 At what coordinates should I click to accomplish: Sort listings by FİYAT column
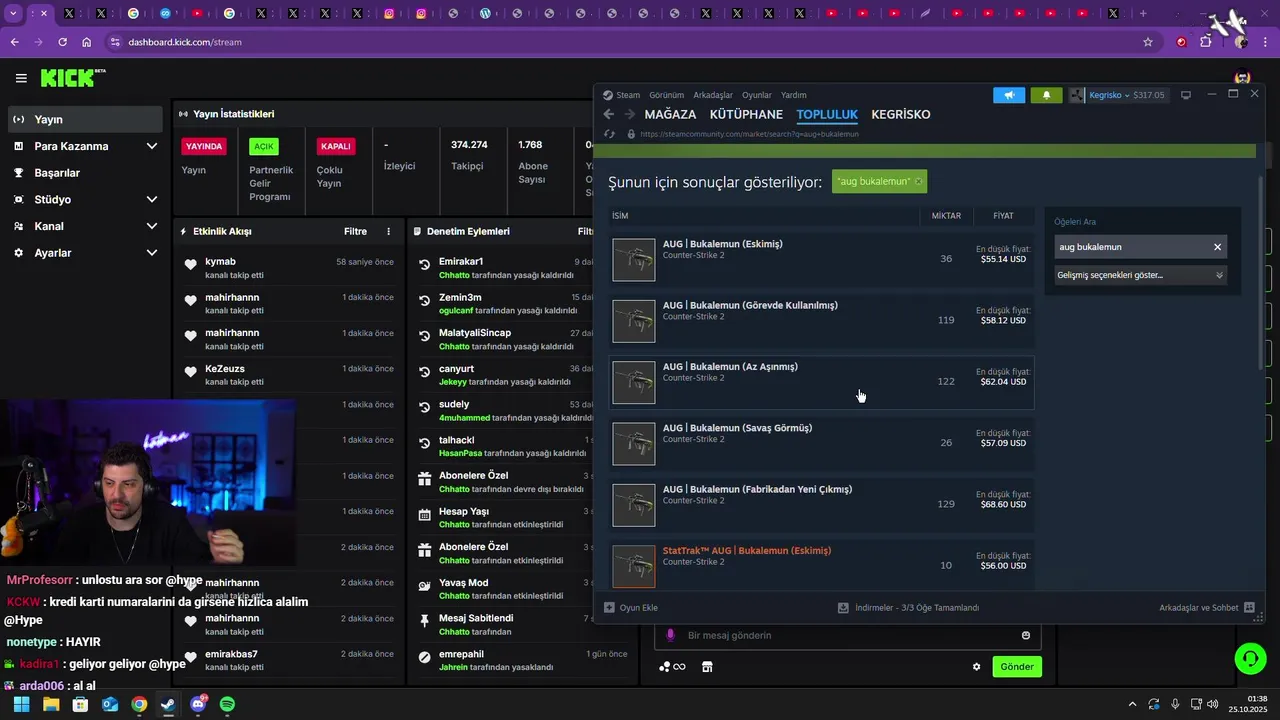click(1003, 216)
